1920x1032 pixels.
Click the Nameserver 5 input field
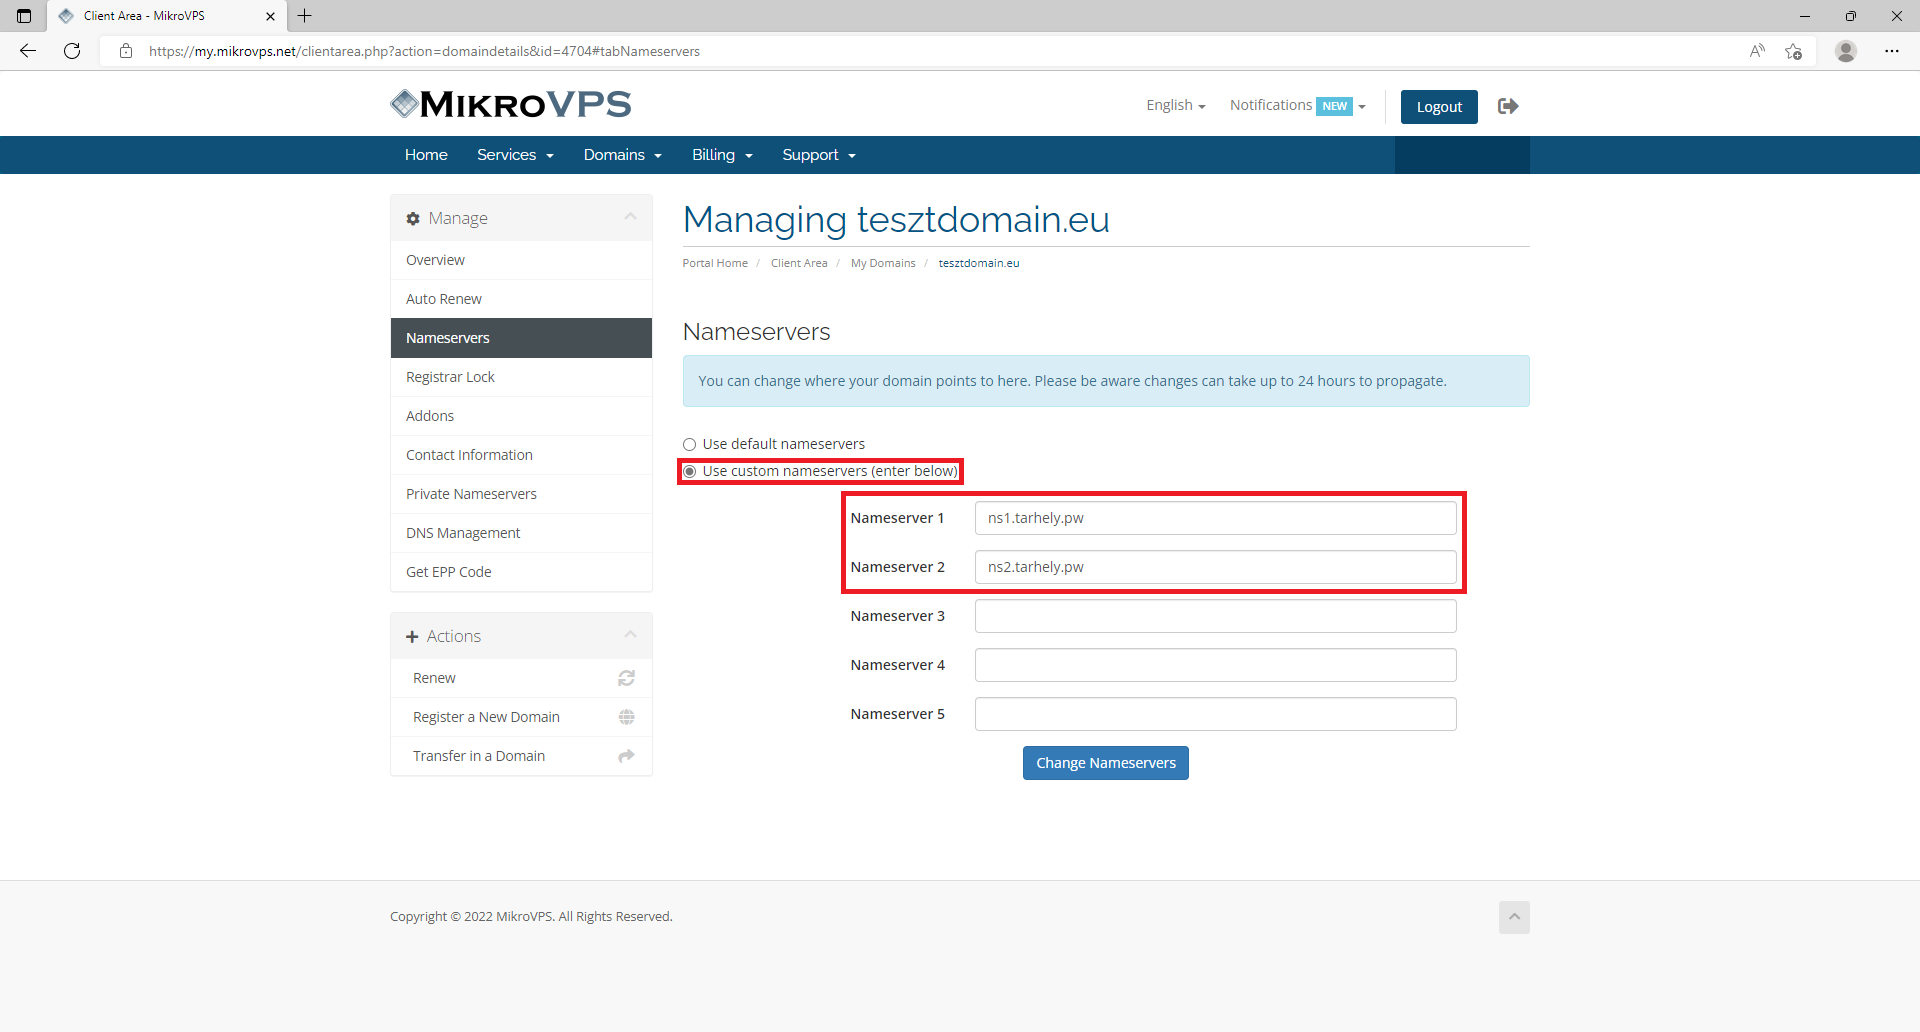1215,714
